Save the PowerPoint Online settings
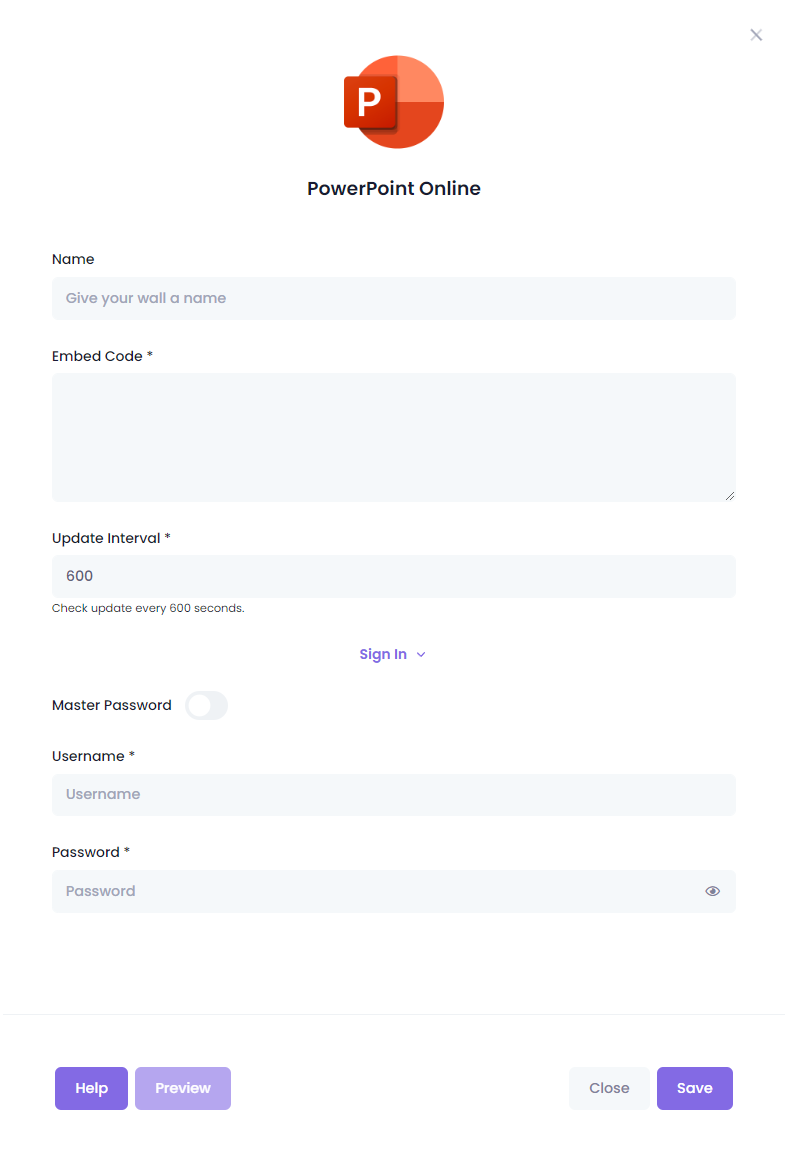Screen dimensions: 792x1161 [x=694, y=1088]
